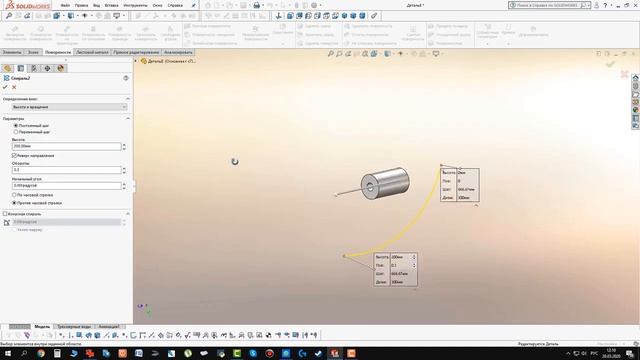Open the Вид menu
This screenshot has width=640, height=360.
pyautogui.click(x=96, y=6)
